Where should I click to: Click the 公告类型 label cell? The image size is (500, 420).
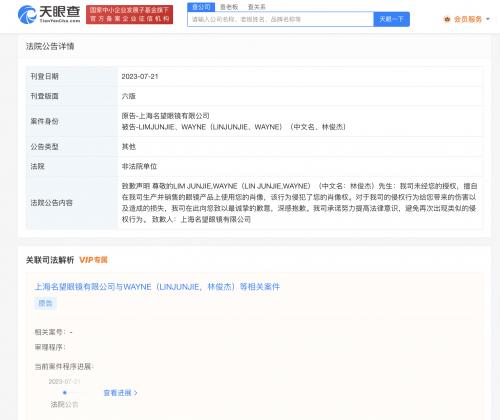tap(72, 146)
